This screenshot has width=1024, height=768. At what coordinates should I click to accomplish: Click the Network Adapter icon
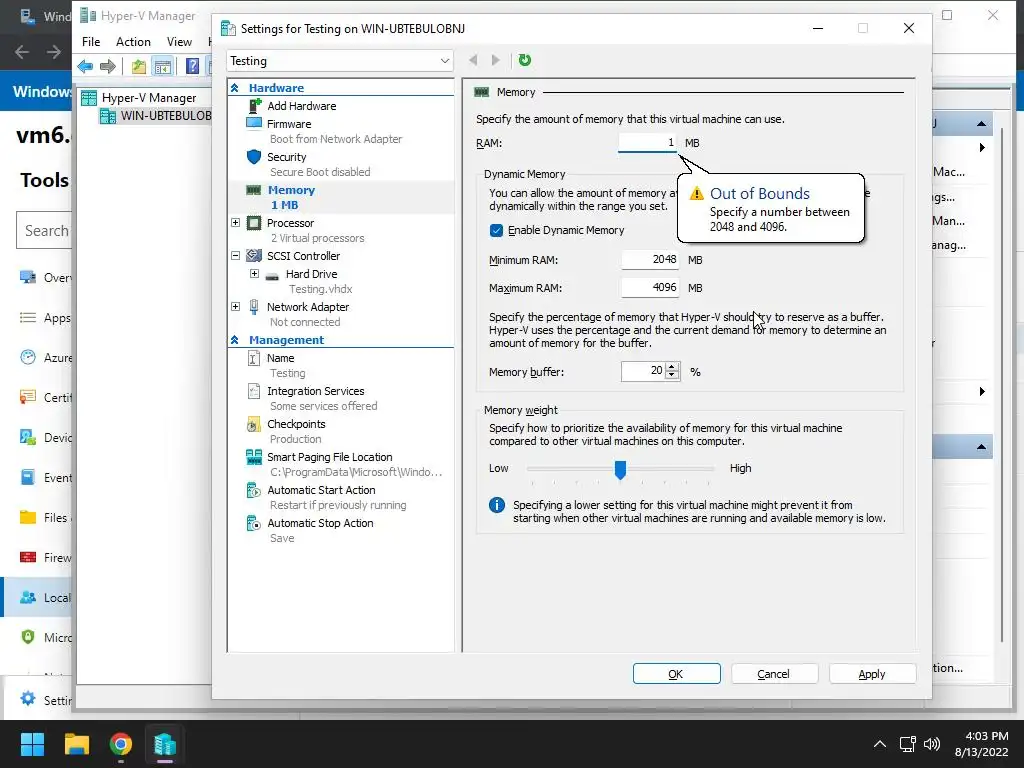click(x=254, y=307)
